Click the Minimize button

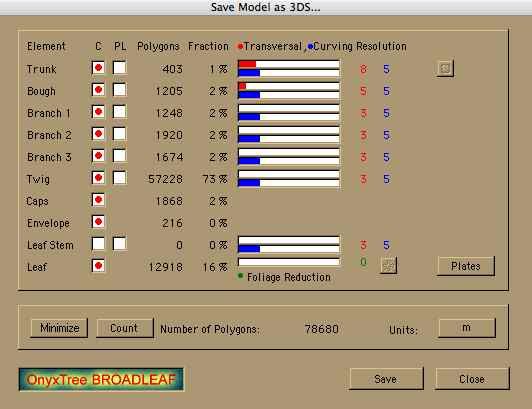click(59, 328)
